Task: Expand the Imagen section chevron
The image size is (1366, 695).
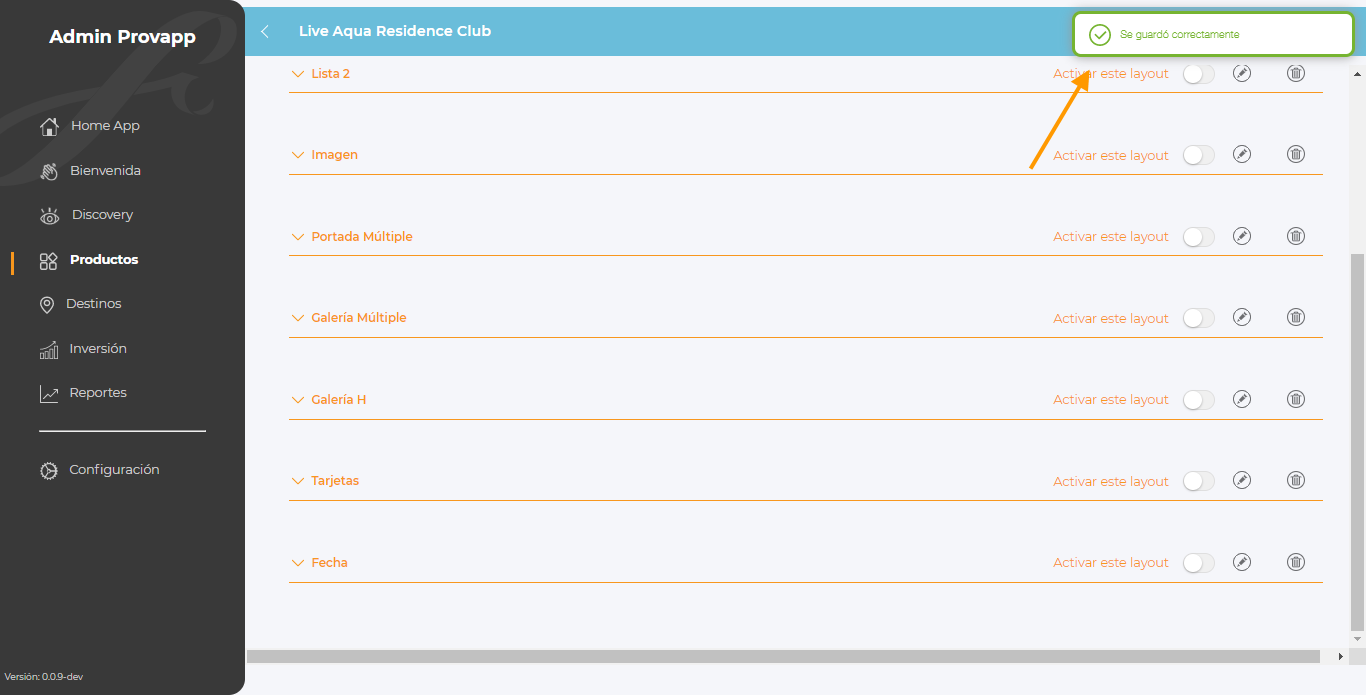Action: point(297,155)
